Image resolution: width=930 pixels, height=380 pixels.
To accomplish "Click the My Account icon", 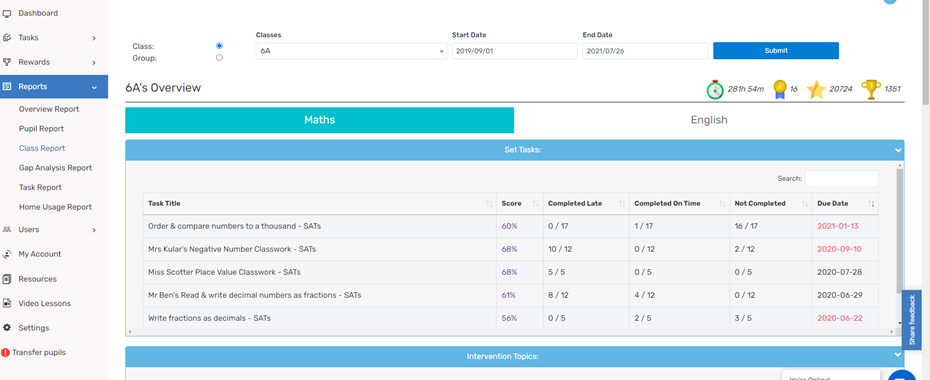I will (7, 254).
